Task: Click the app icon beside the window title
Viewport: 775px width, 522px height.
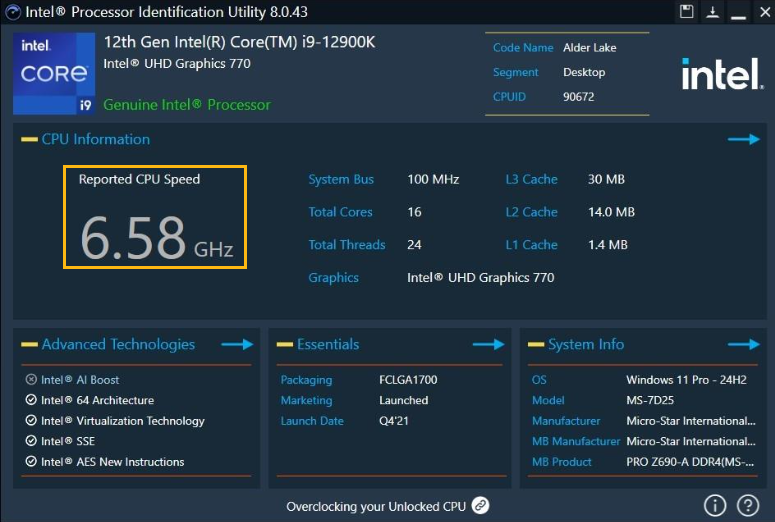Action: pos(12,12)
